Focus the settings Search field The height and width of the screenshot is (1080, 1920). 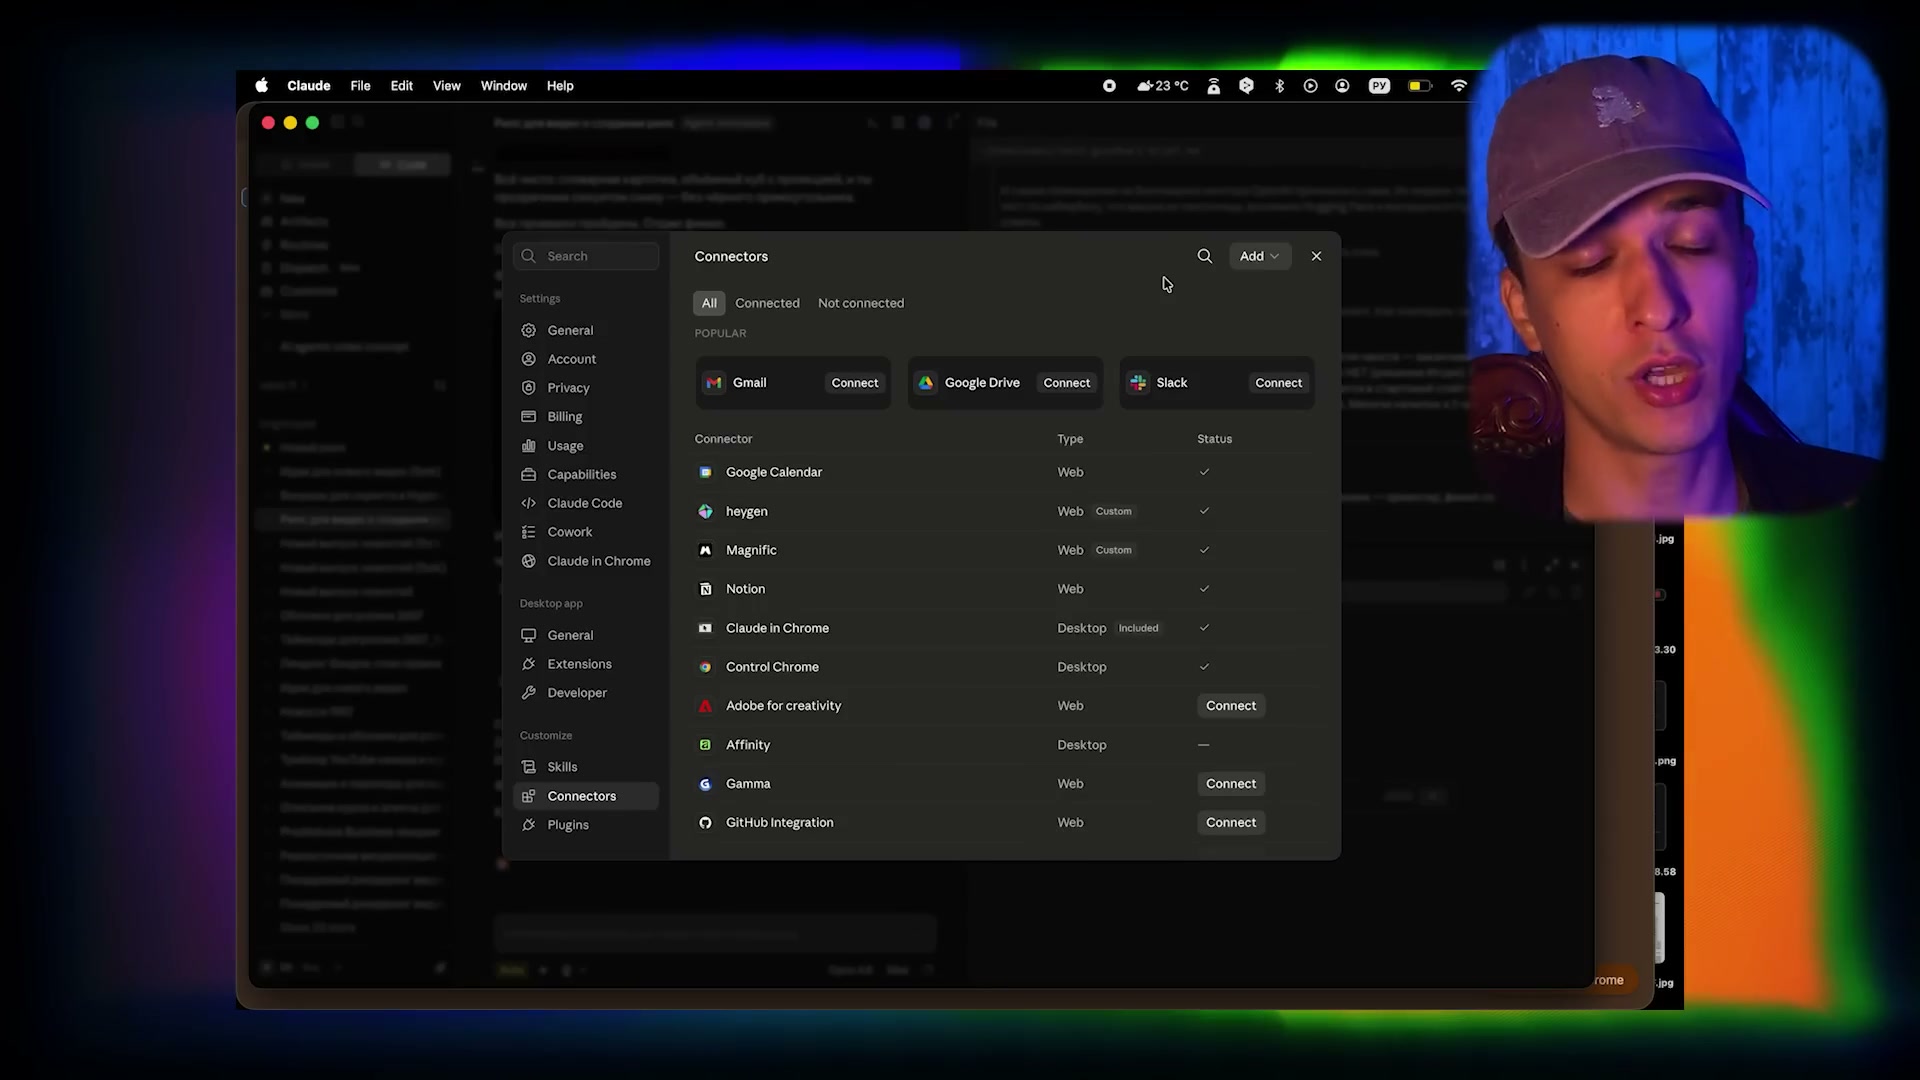586,256
